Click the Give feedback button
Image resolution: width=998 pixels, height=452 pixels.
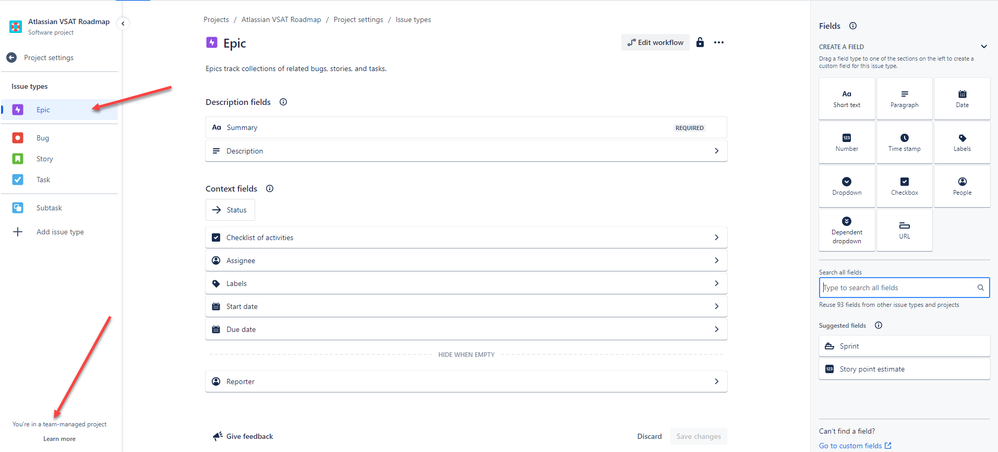point(242,436)
